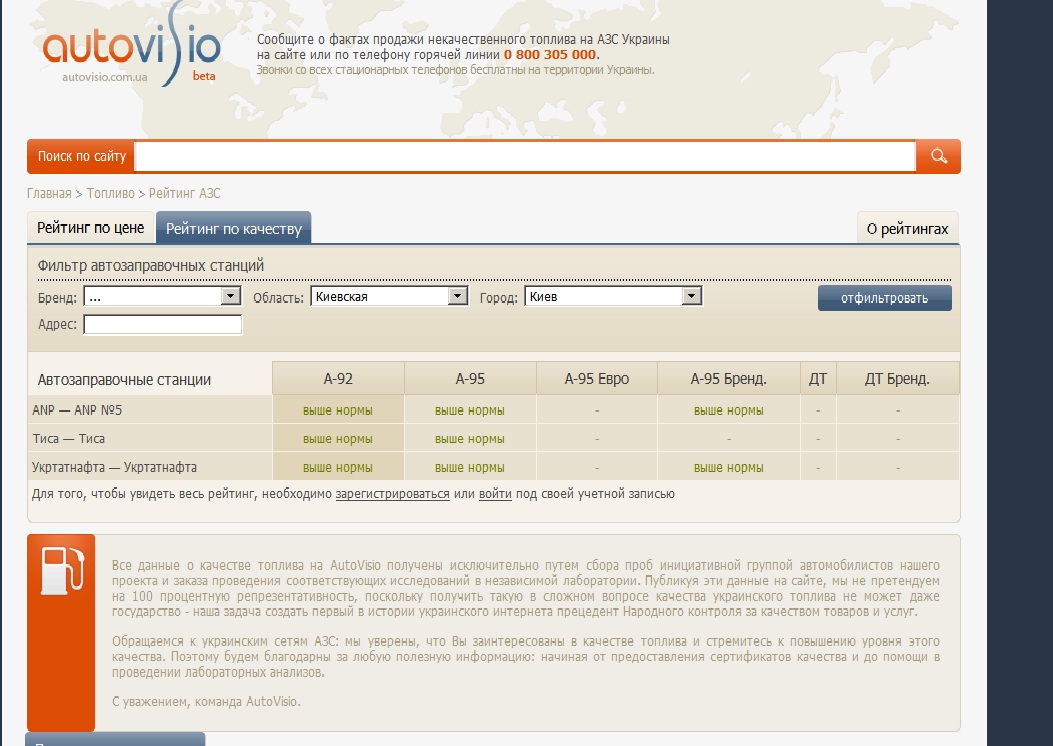Image resolution: width=1053 pixels, height=746 pixels.
Task: Click the A-92 column header
Action: 338,379
